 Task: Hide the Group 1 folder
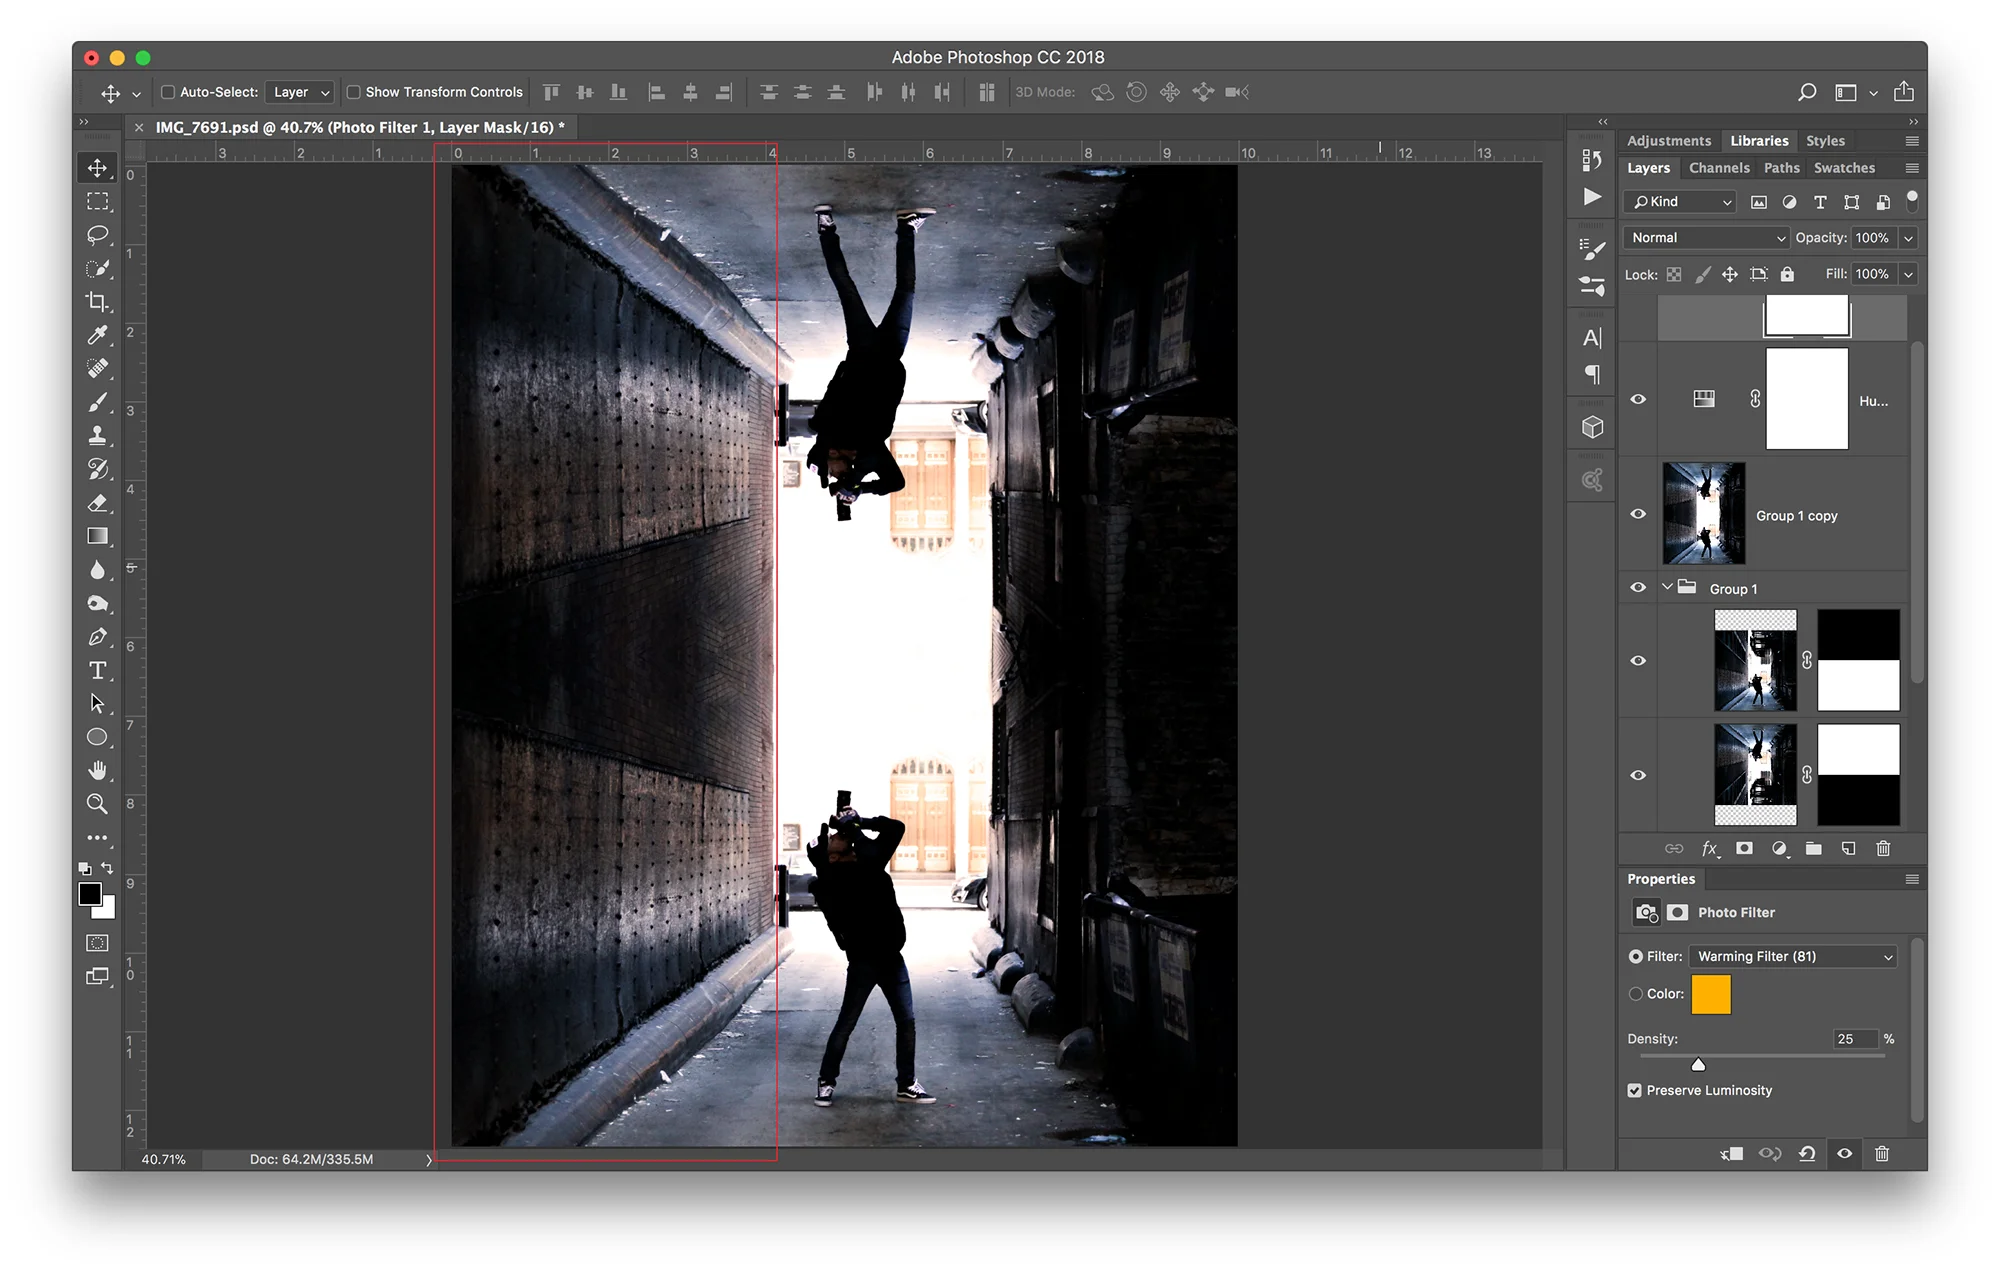click(x=1637, y=587)
